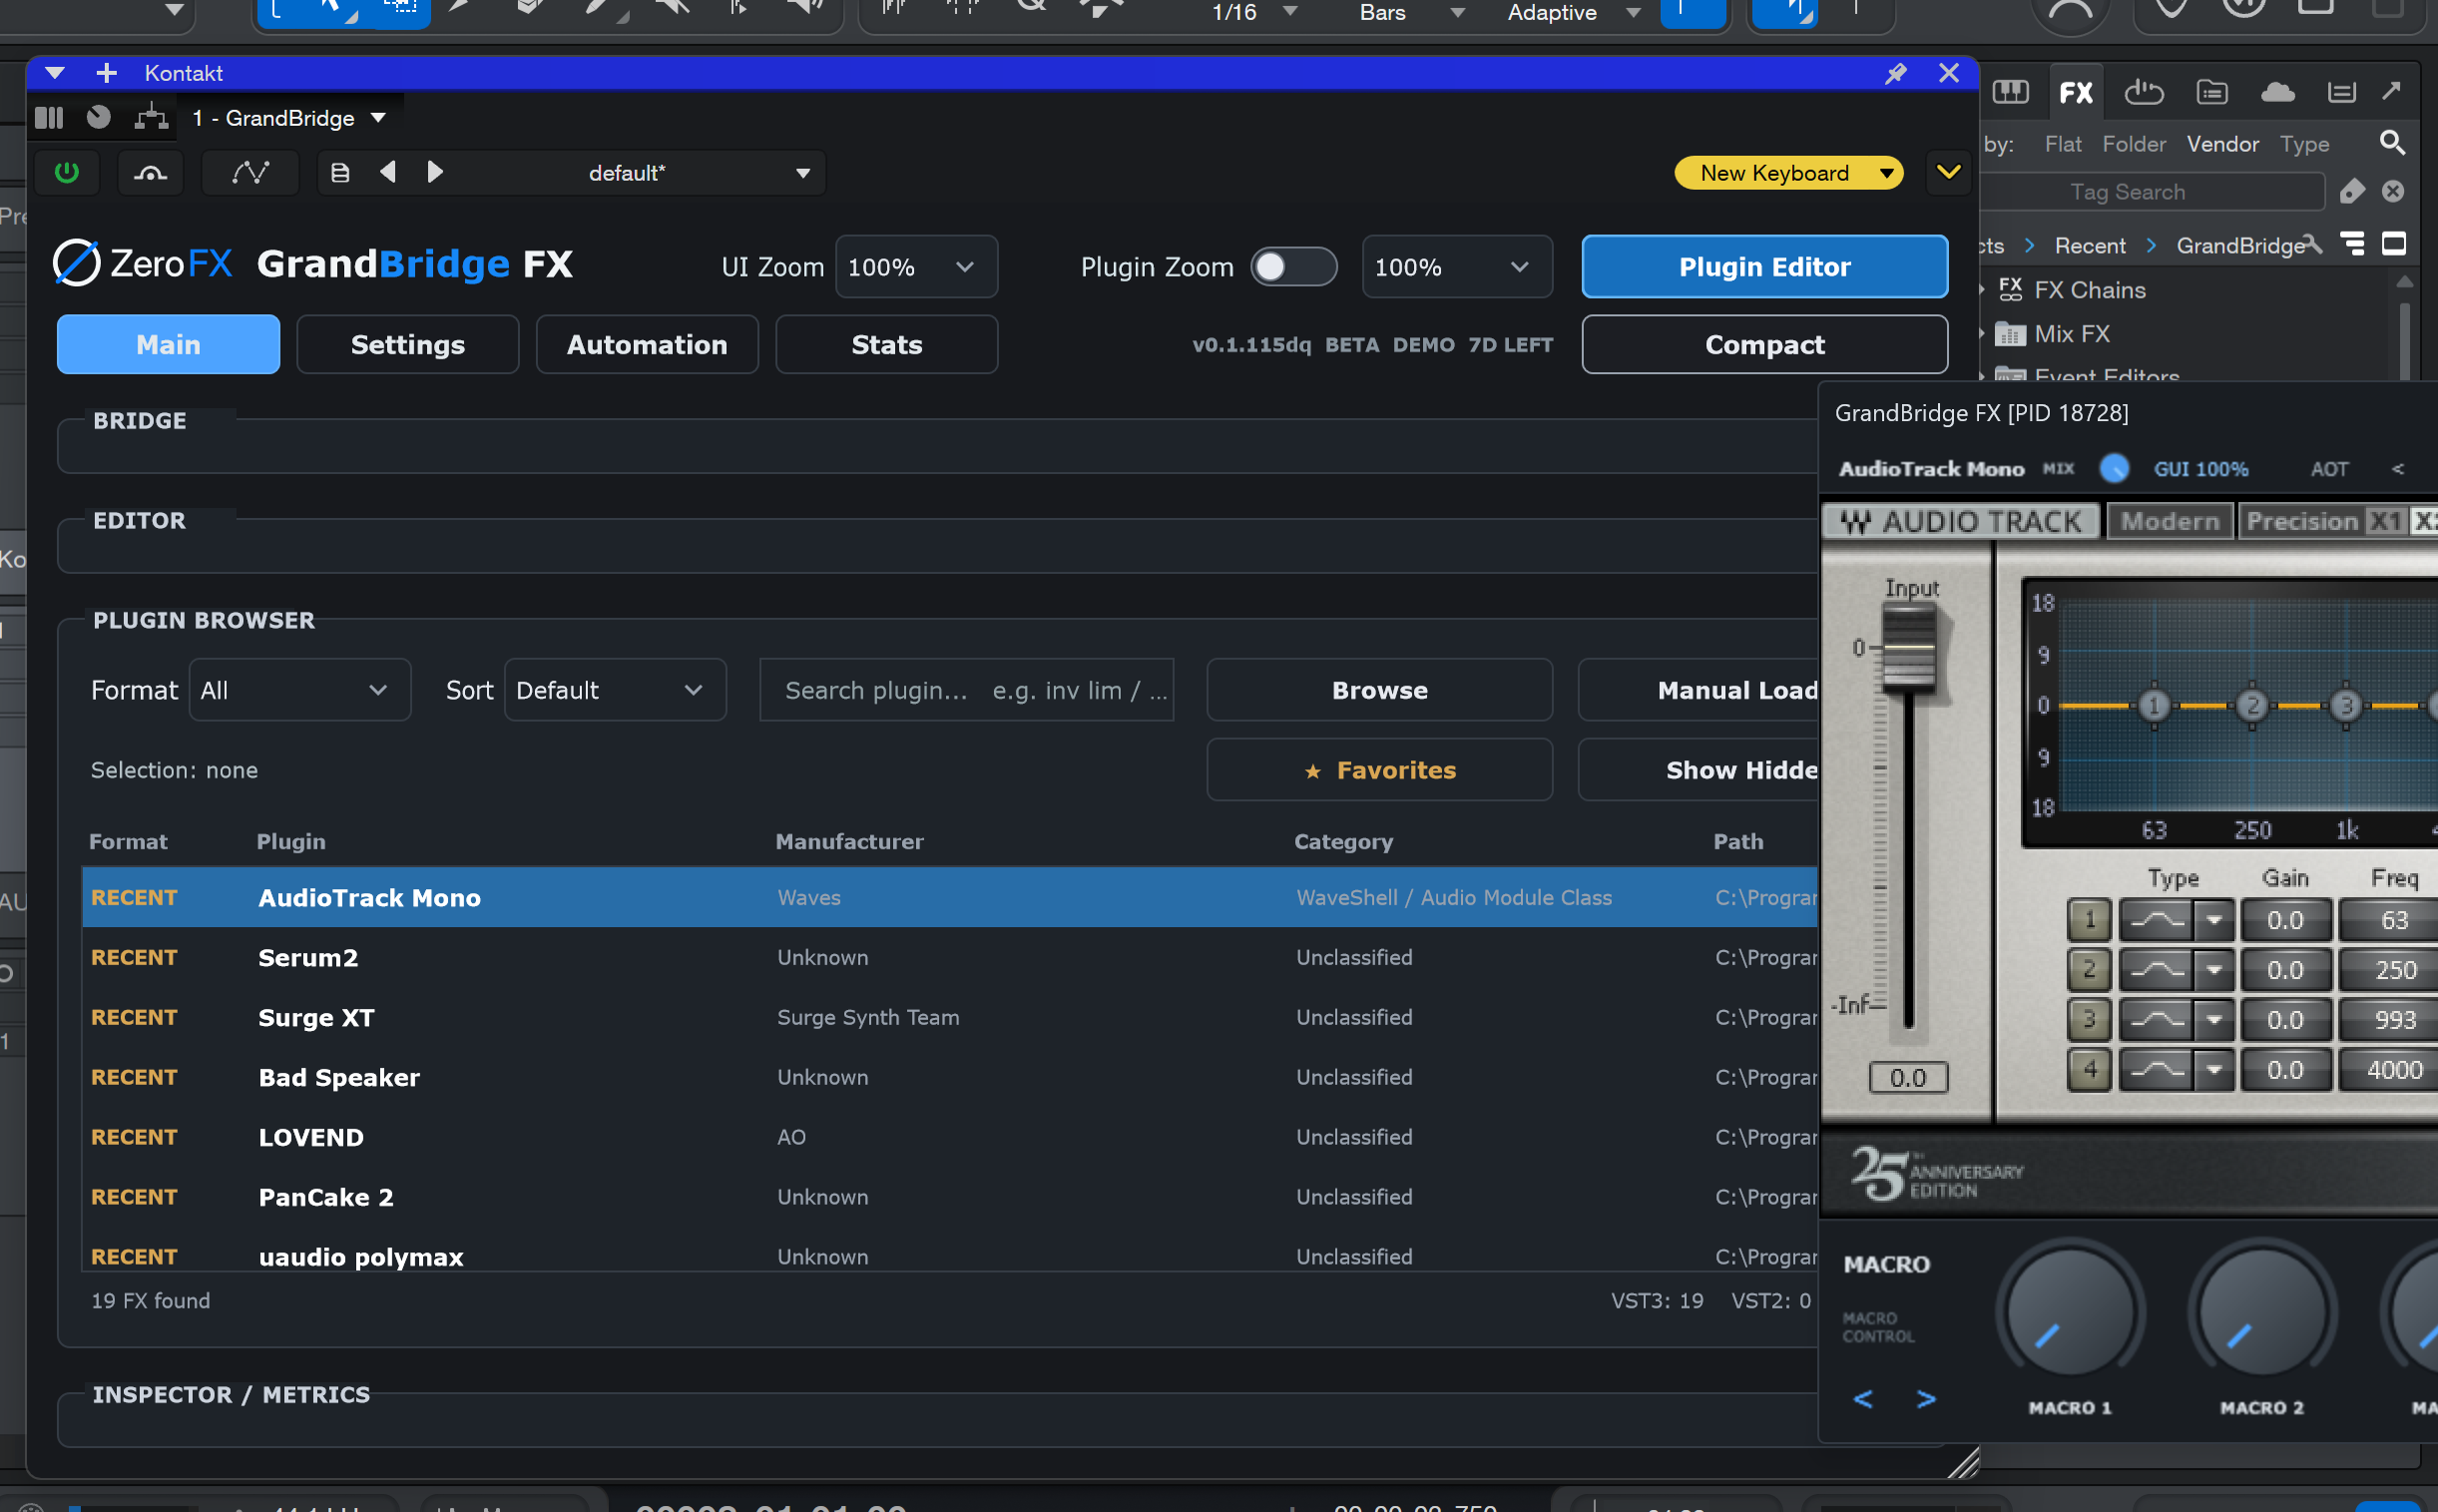
Task: Click the Favorites button
Action: 1379,770
